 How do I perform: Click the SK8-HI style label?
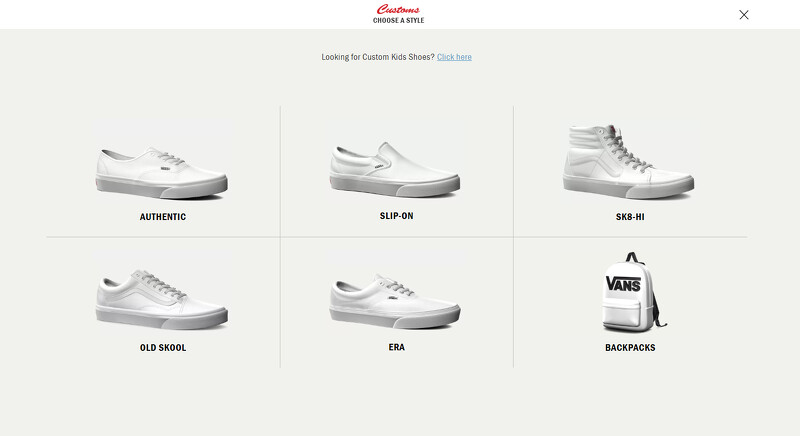[x=630, y=217]
